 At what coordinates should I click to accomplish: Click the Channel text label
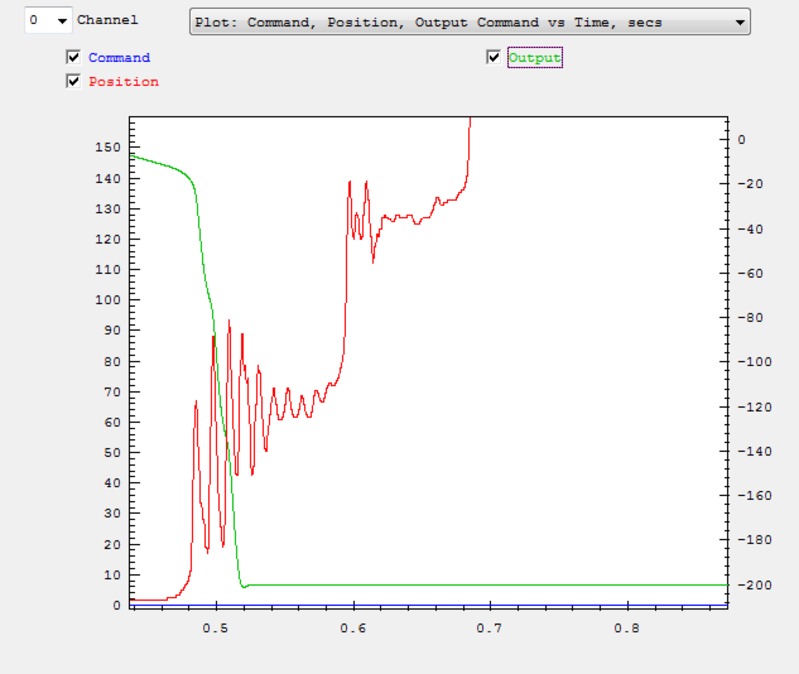108,20
